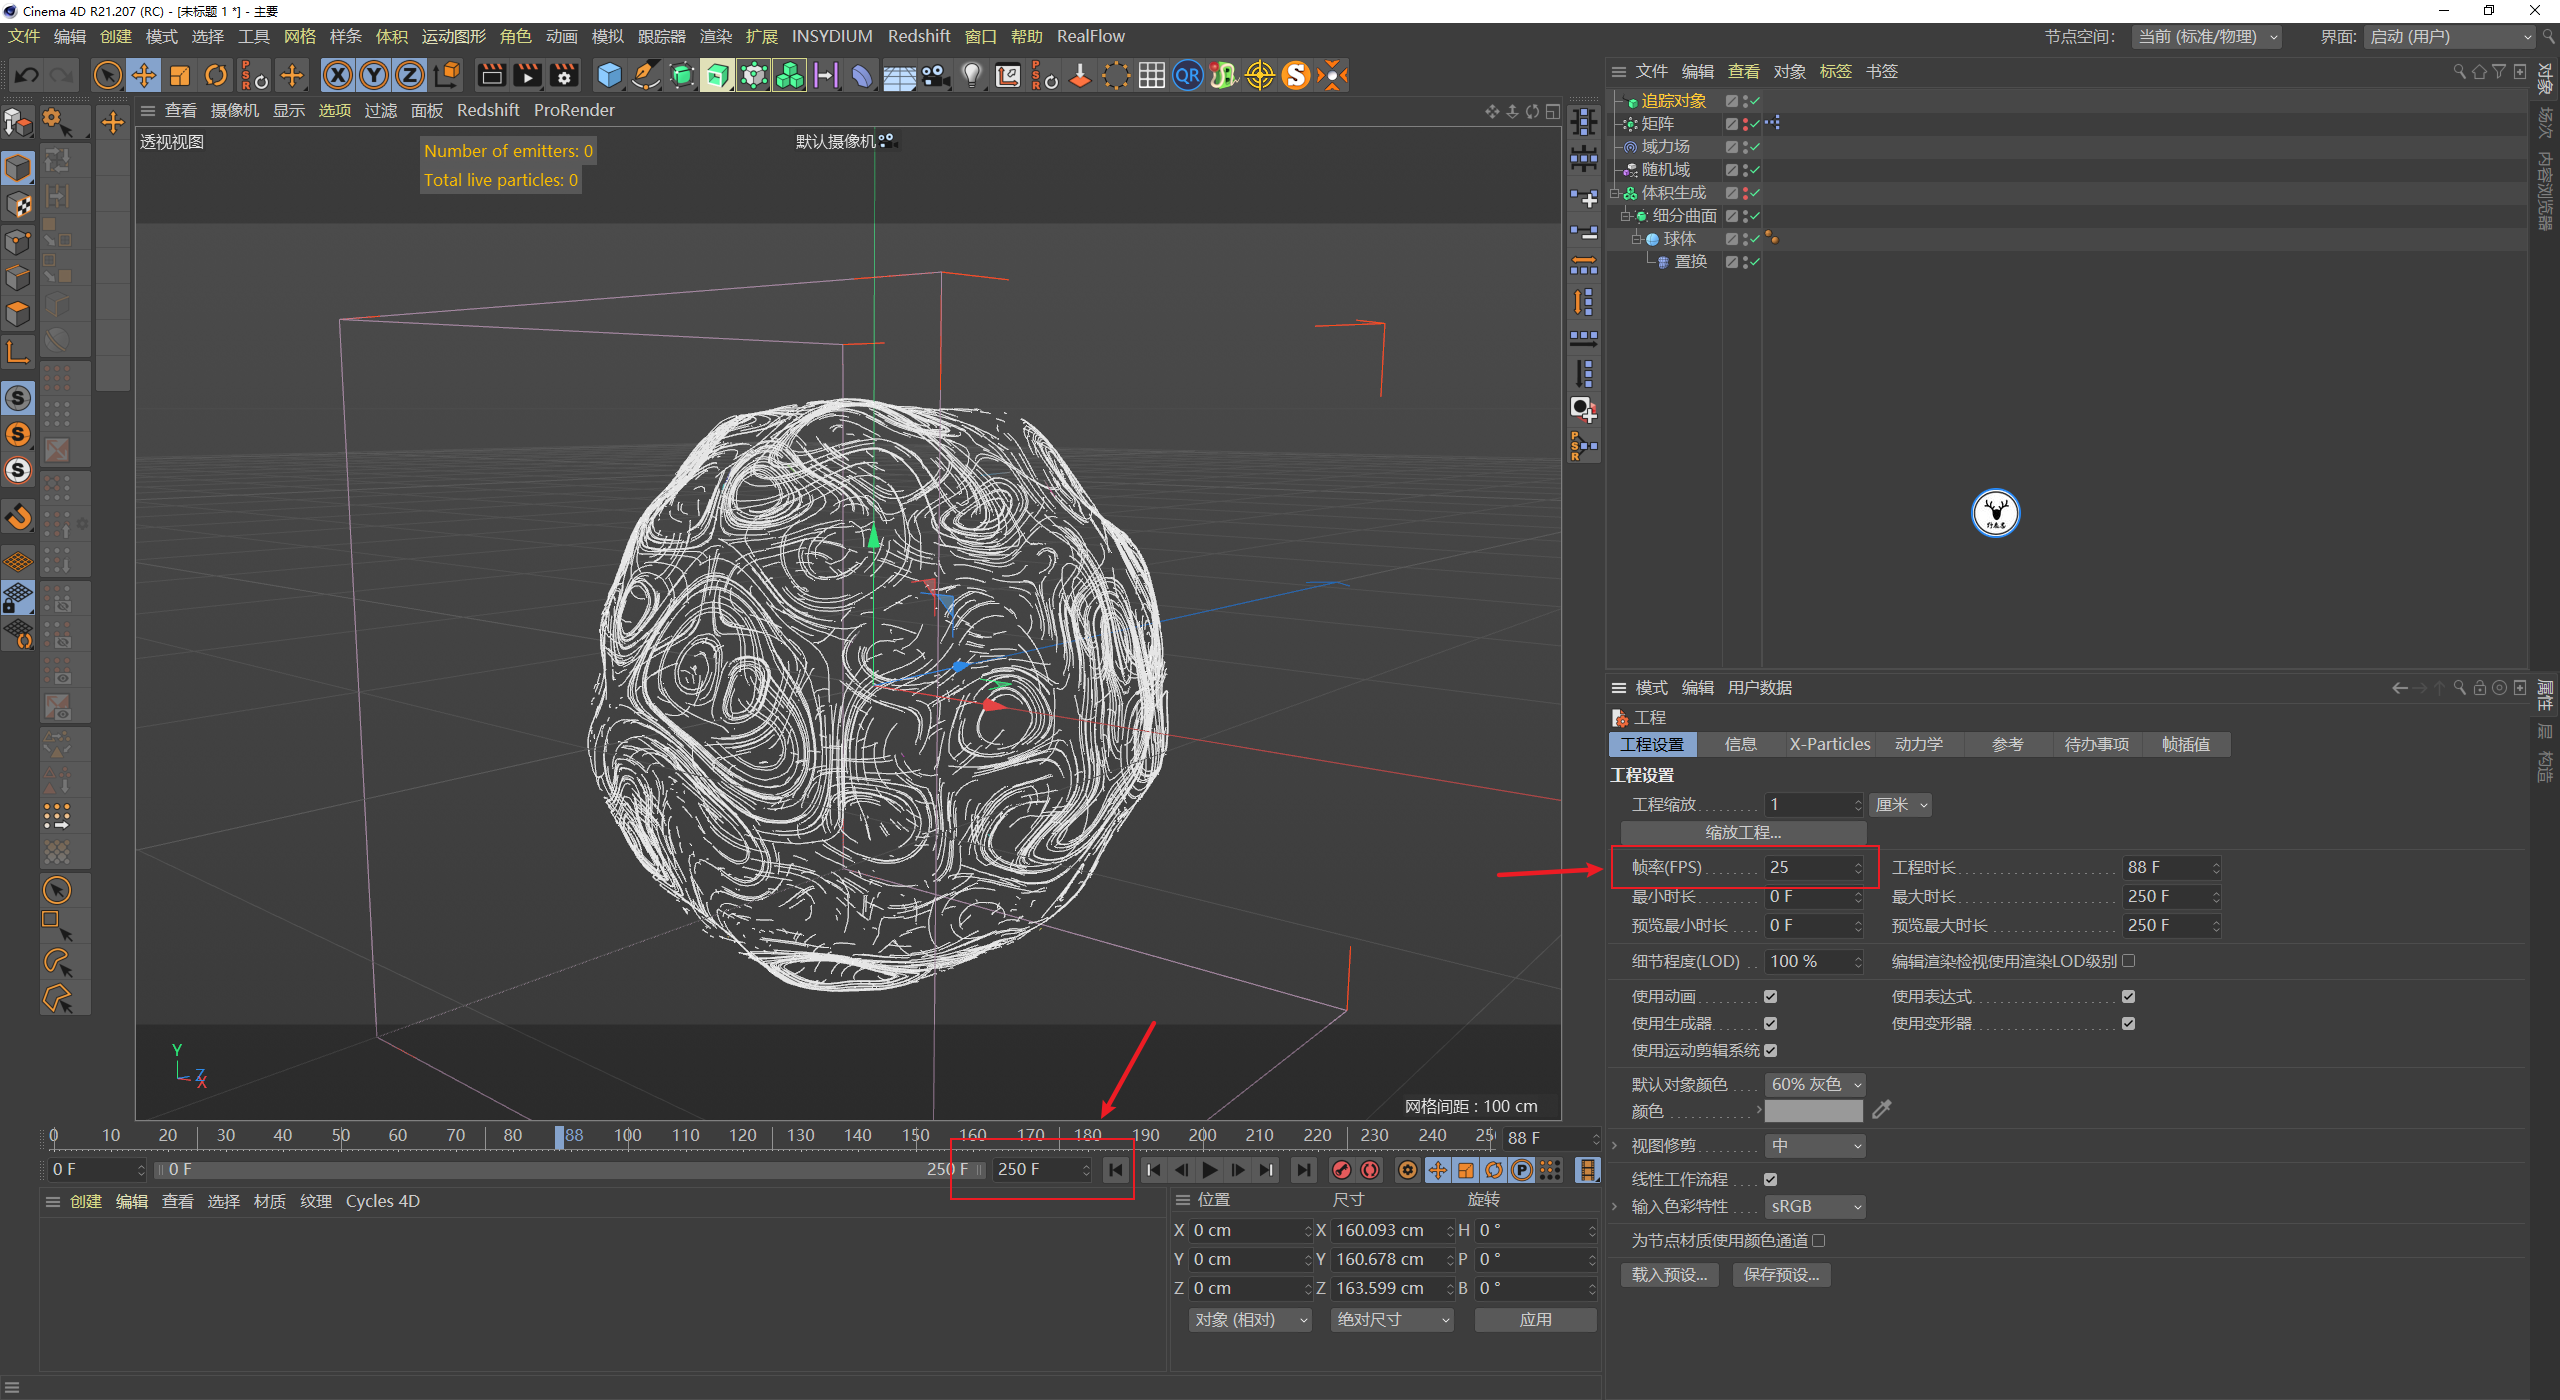Viewport: 2560px width, 1400px height.
Task: Click the light bulb object icon
Action: point(971,75)
